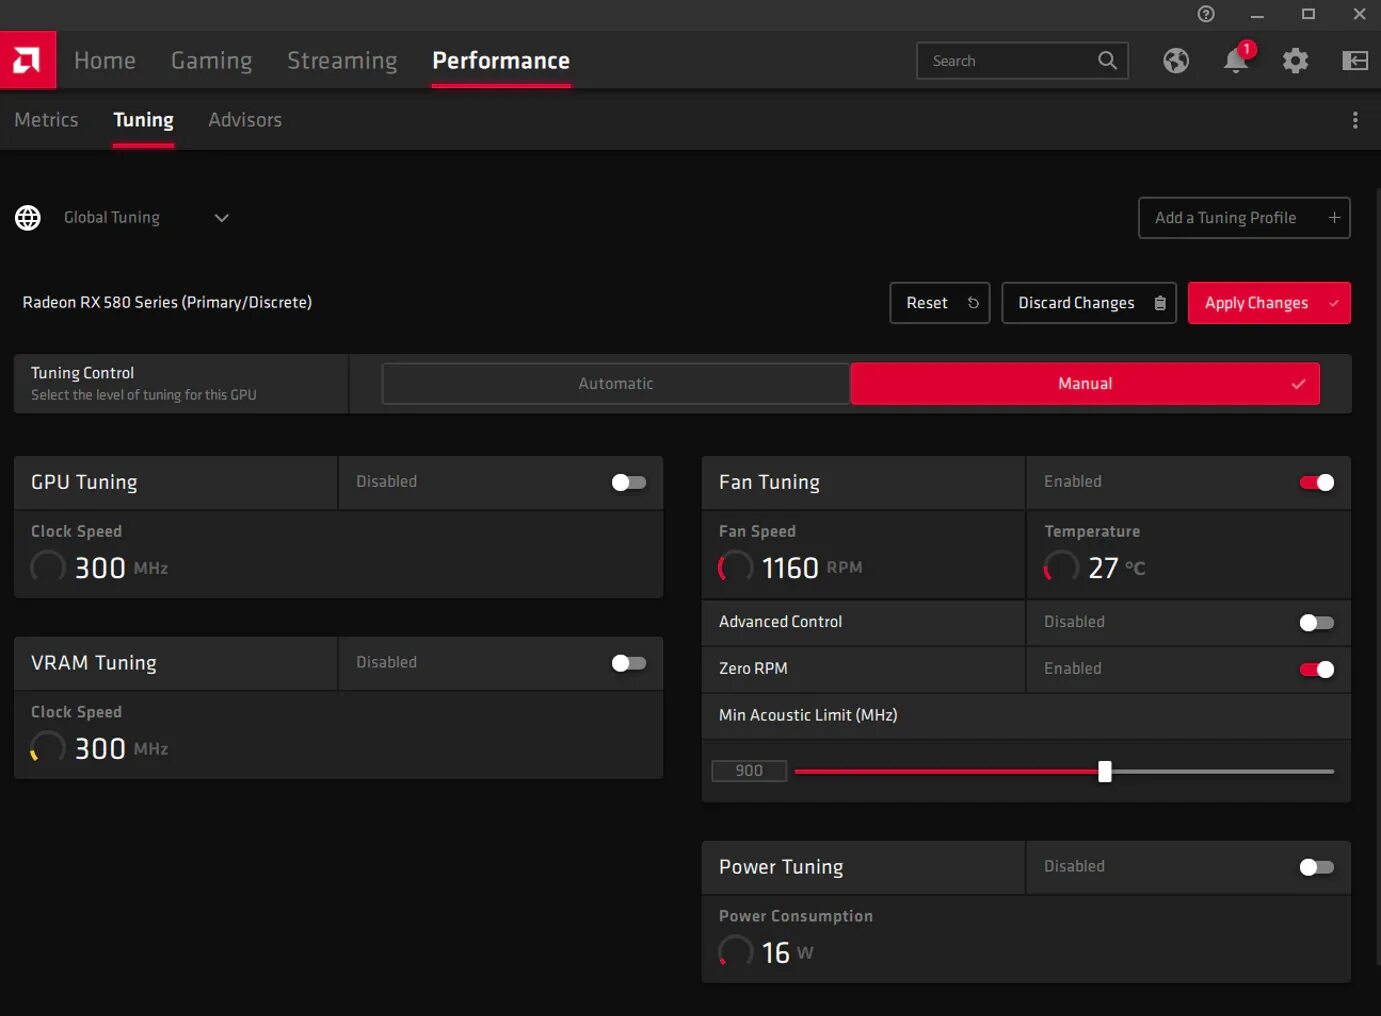The height and width of the screenshot is (1016, 1381).
Task: Select the Performance tab
Action: point(501,61)
